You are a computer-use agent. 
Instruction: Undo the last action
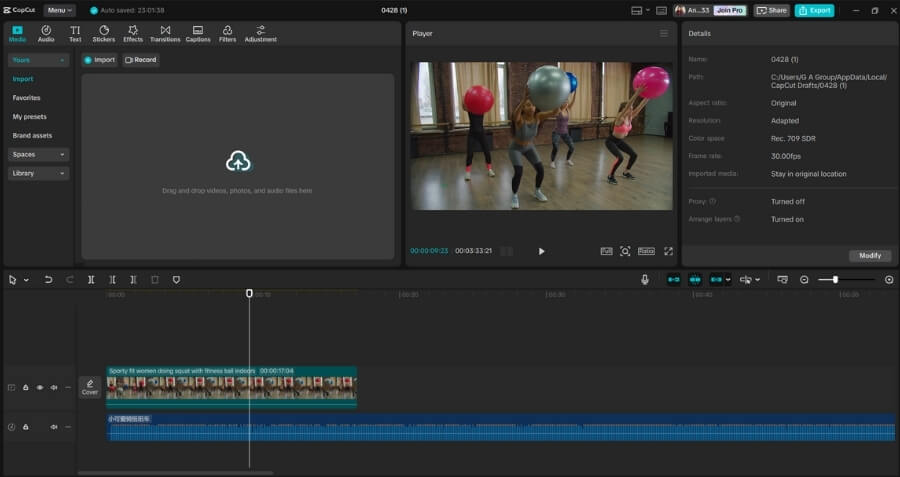point(48,280)
